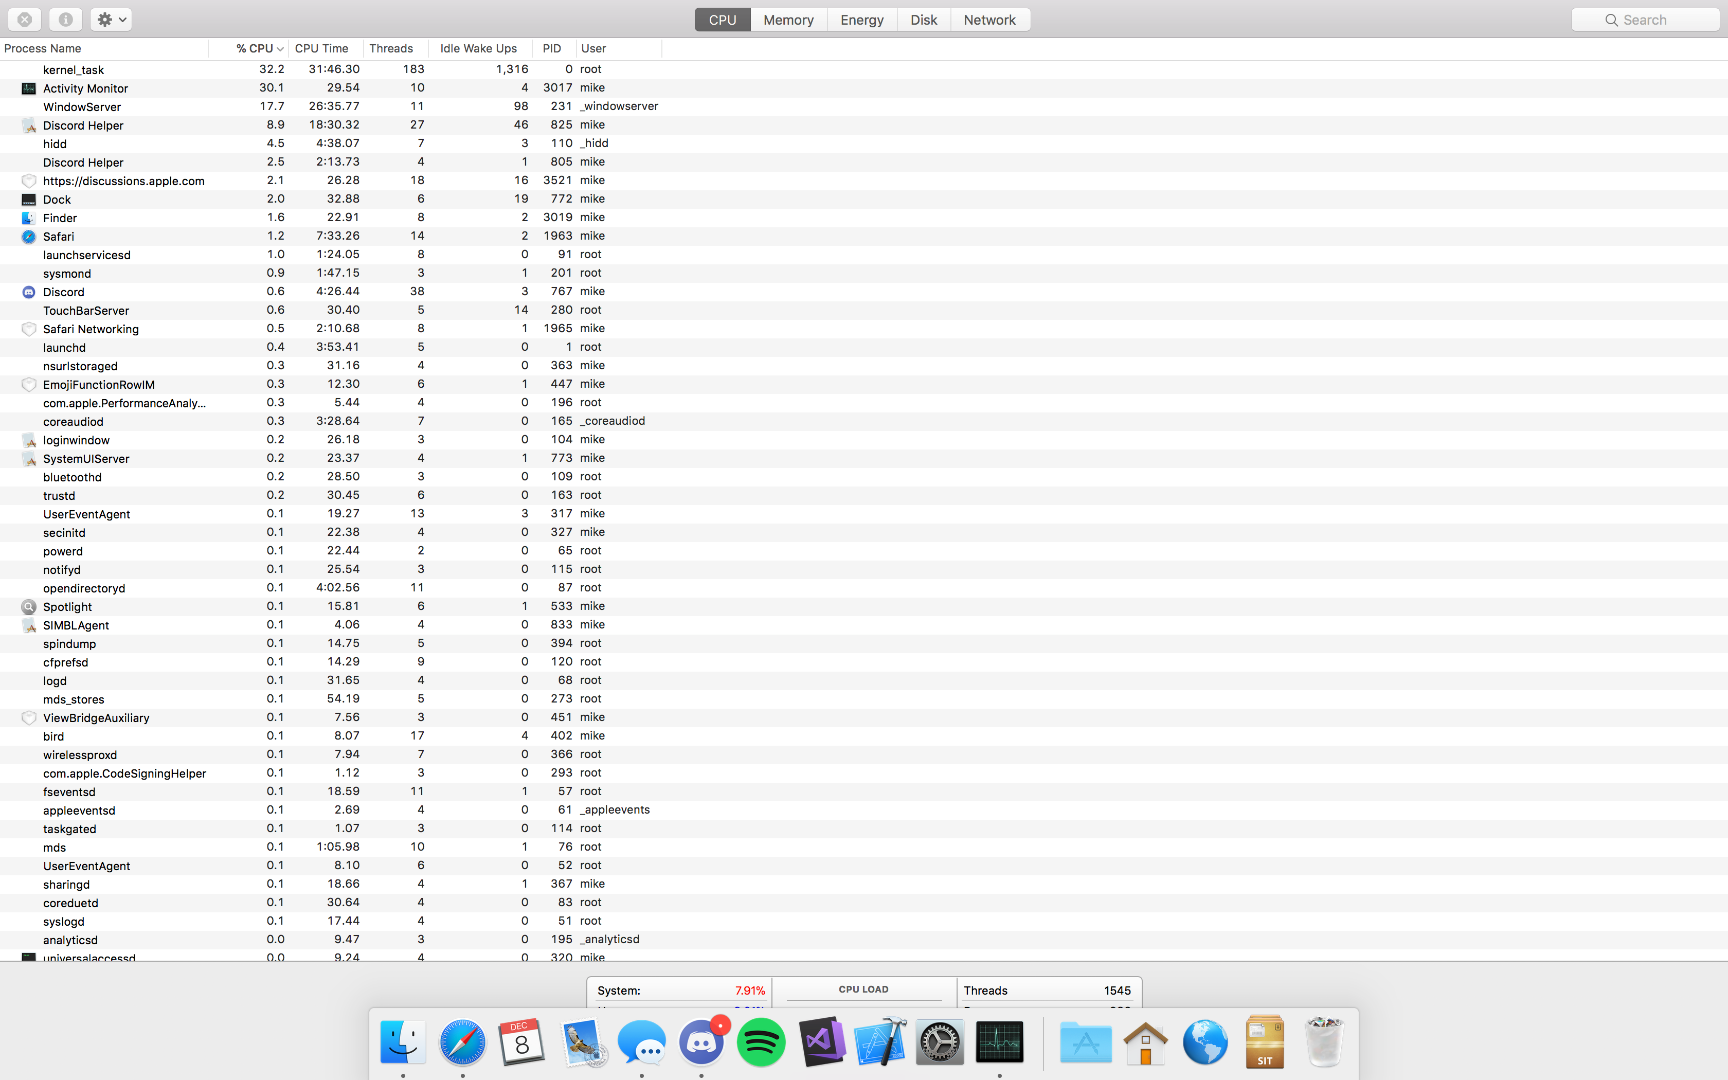The width and height of the screenshot is (1728, 1080).
Task: Open System Preferences from the Dock
Action: 940,1043
